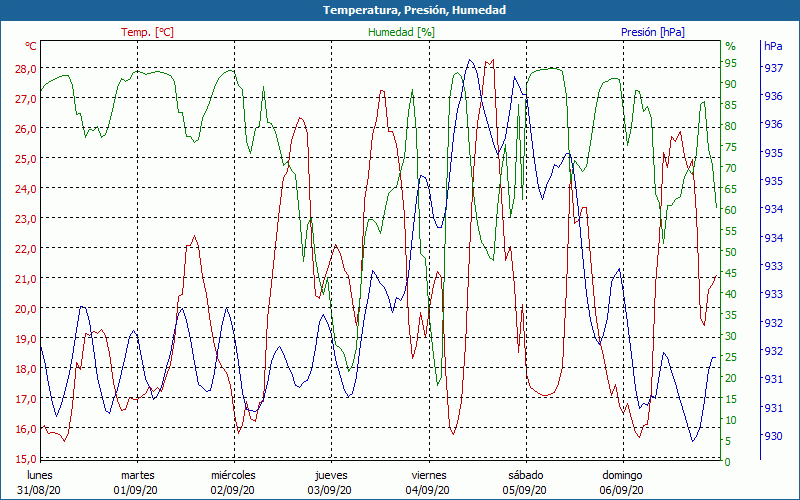
Task: Click the 16,0 temperature axis value
Action: [26, 429]
